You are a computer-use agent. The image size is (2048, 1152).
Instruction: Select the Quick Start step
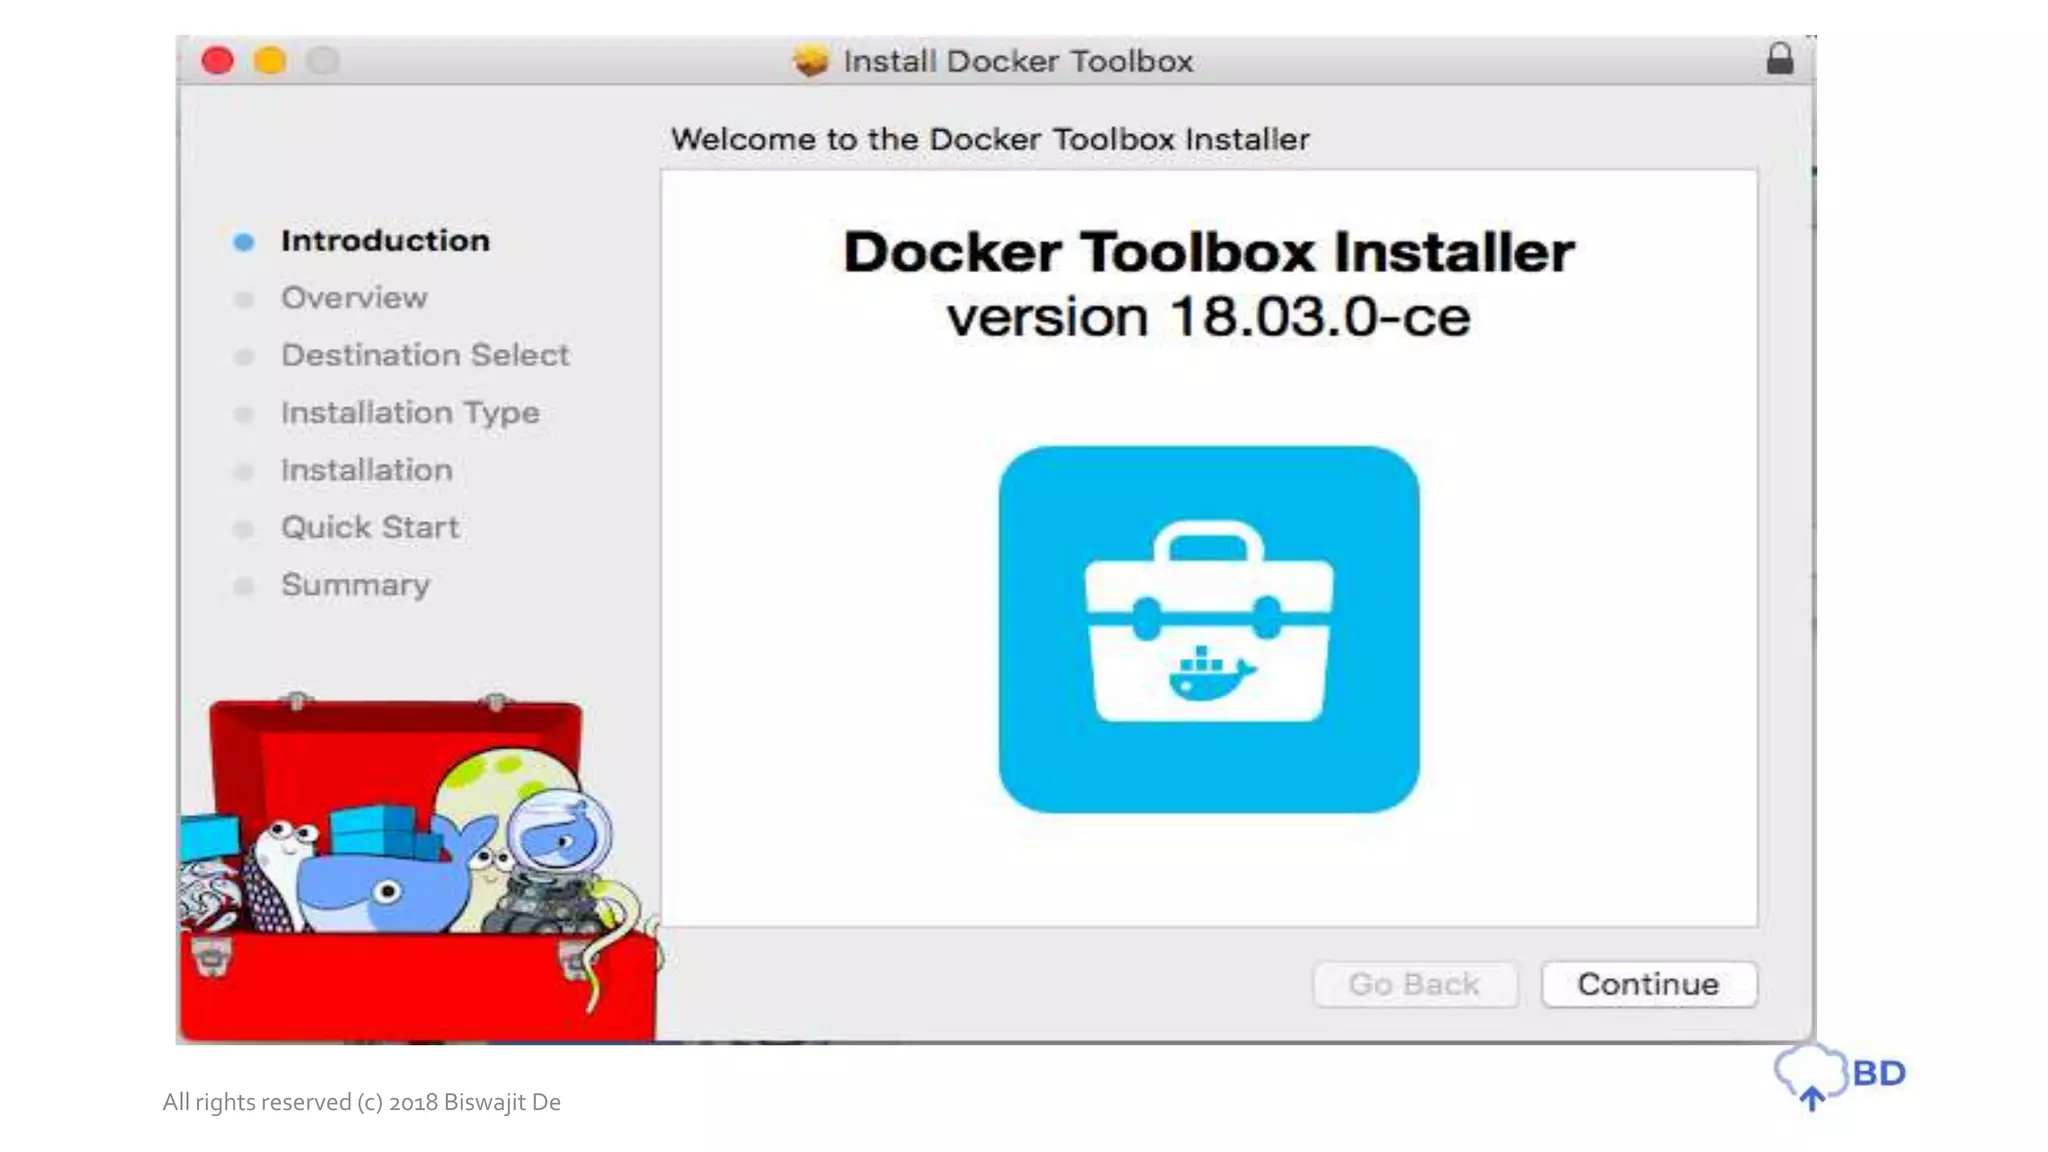(x=370, y=527)
